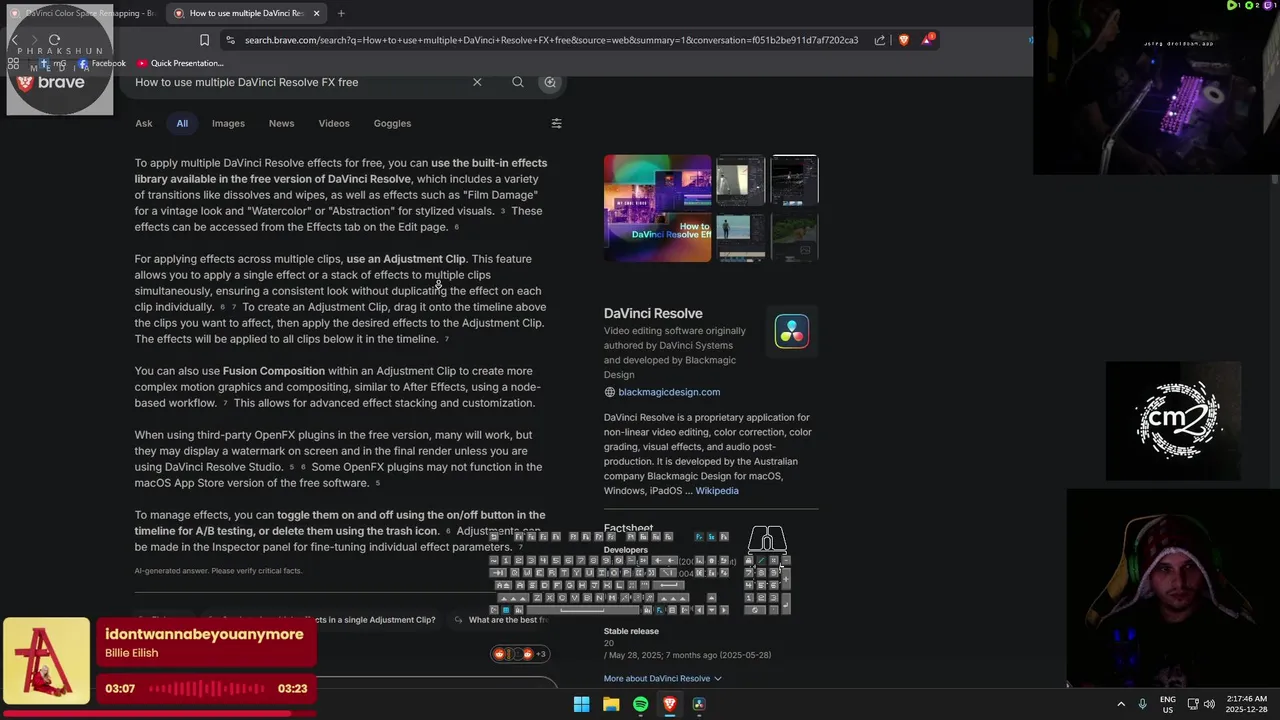The width and height of the screenshot is (1280, 720).
Task: Open the ENG US language switcher
Action: click(x=1168, y=704)
